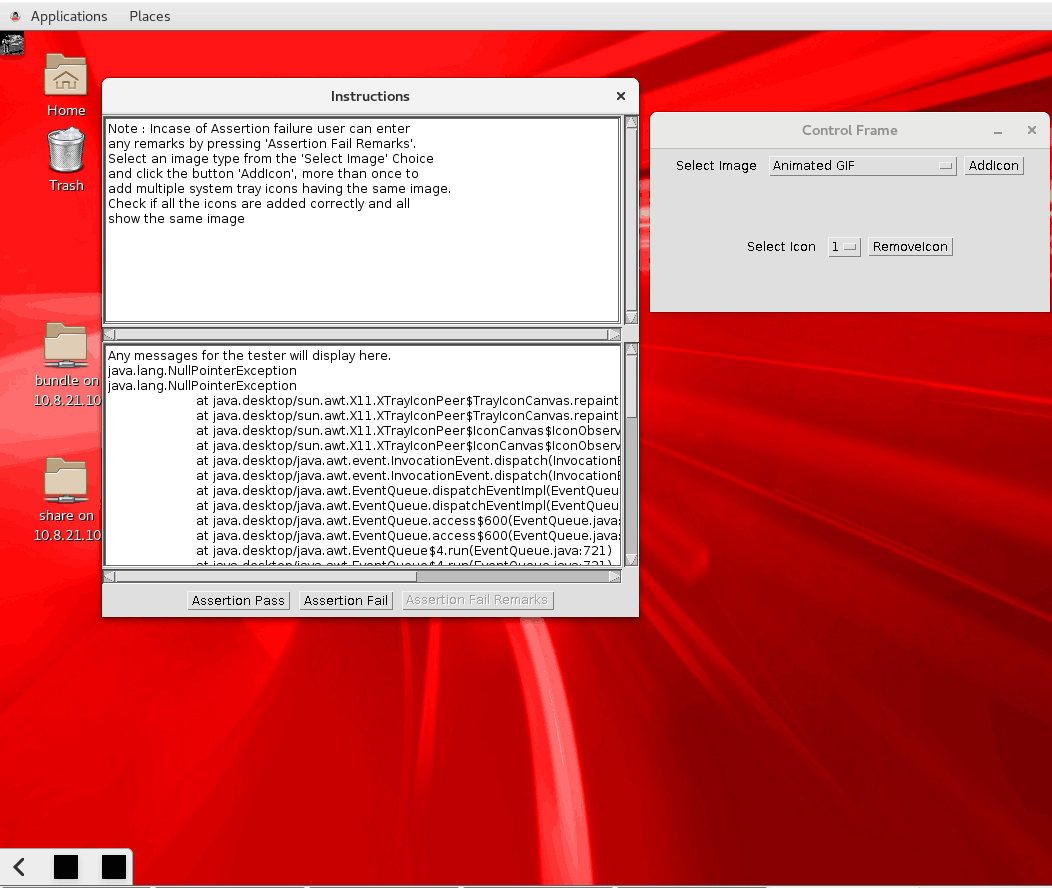
Task: Click the right arrow of the messages horizontal scrollbar
Action: pos(614,576)
